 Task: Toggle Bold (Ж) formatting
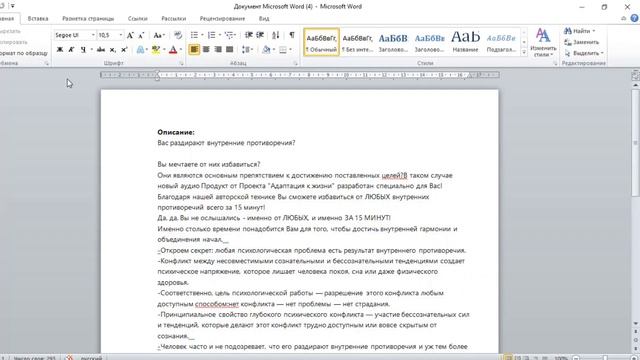coord(60,49)
